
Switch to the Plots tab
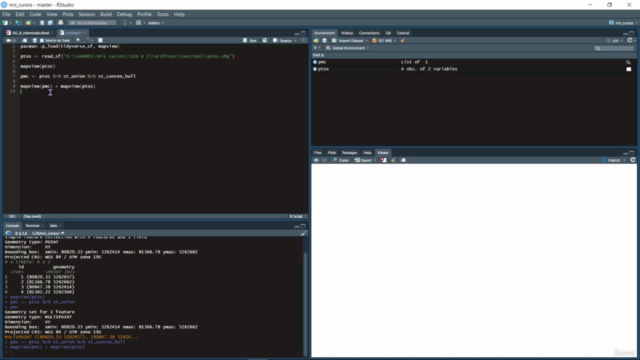332,153
